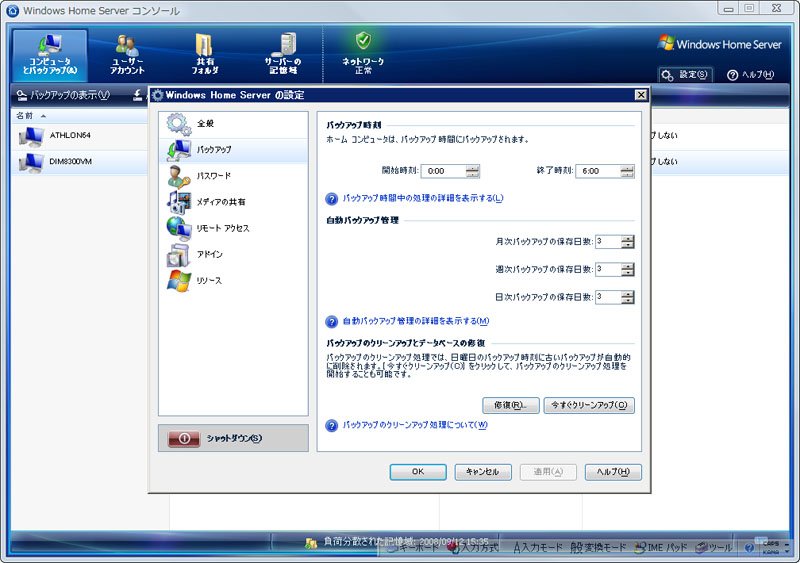
Task: Close the Windows Home Server の設定 dialog
Action: pos(641,95)
